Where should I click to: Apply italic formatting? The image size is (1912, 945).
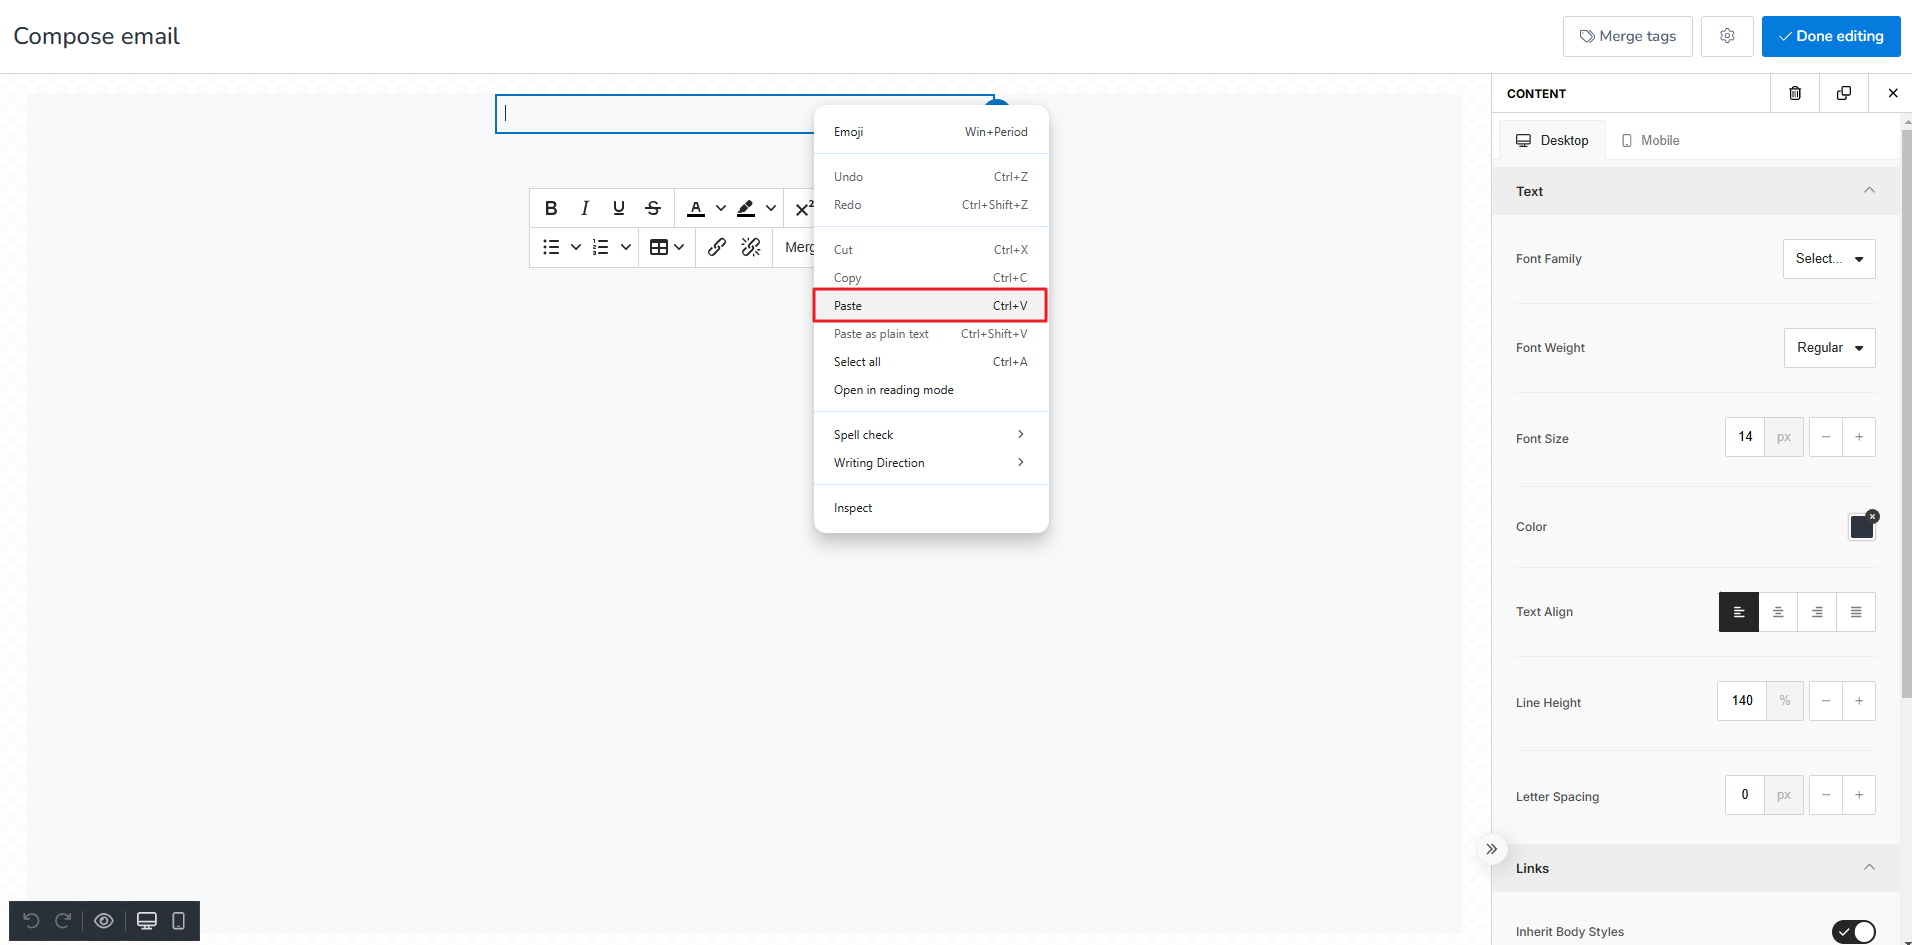coord(585,207)
